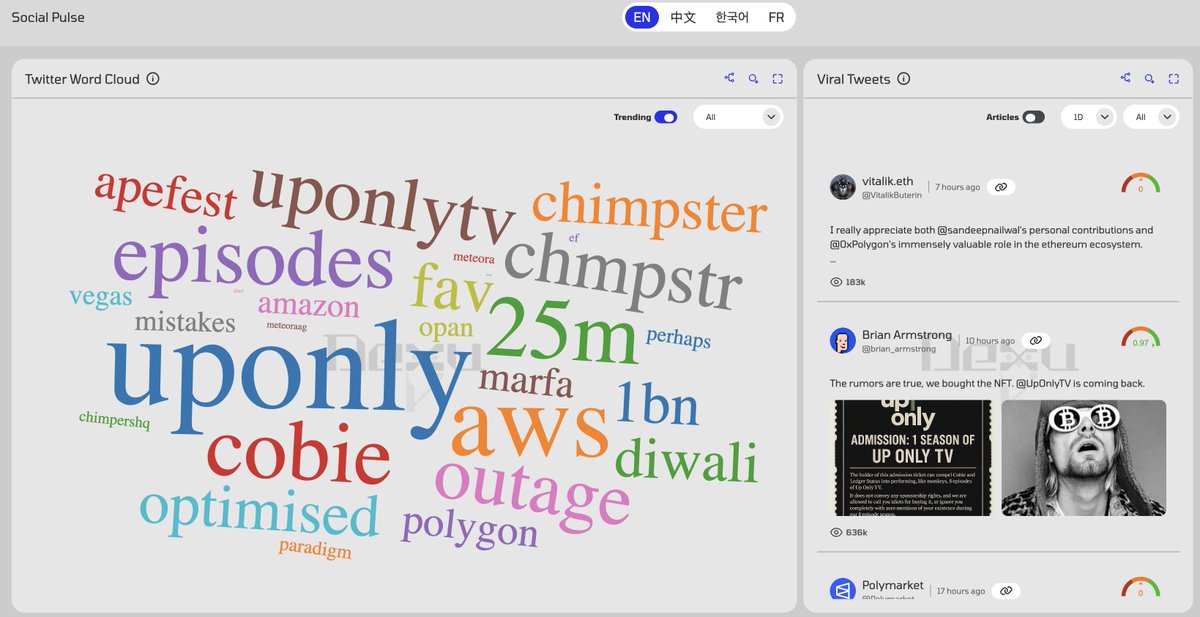Click sentiment gauge on Polymarket tweet
The height and width of the screenshot is (617, 1200).
click(x=1140, y=588)
